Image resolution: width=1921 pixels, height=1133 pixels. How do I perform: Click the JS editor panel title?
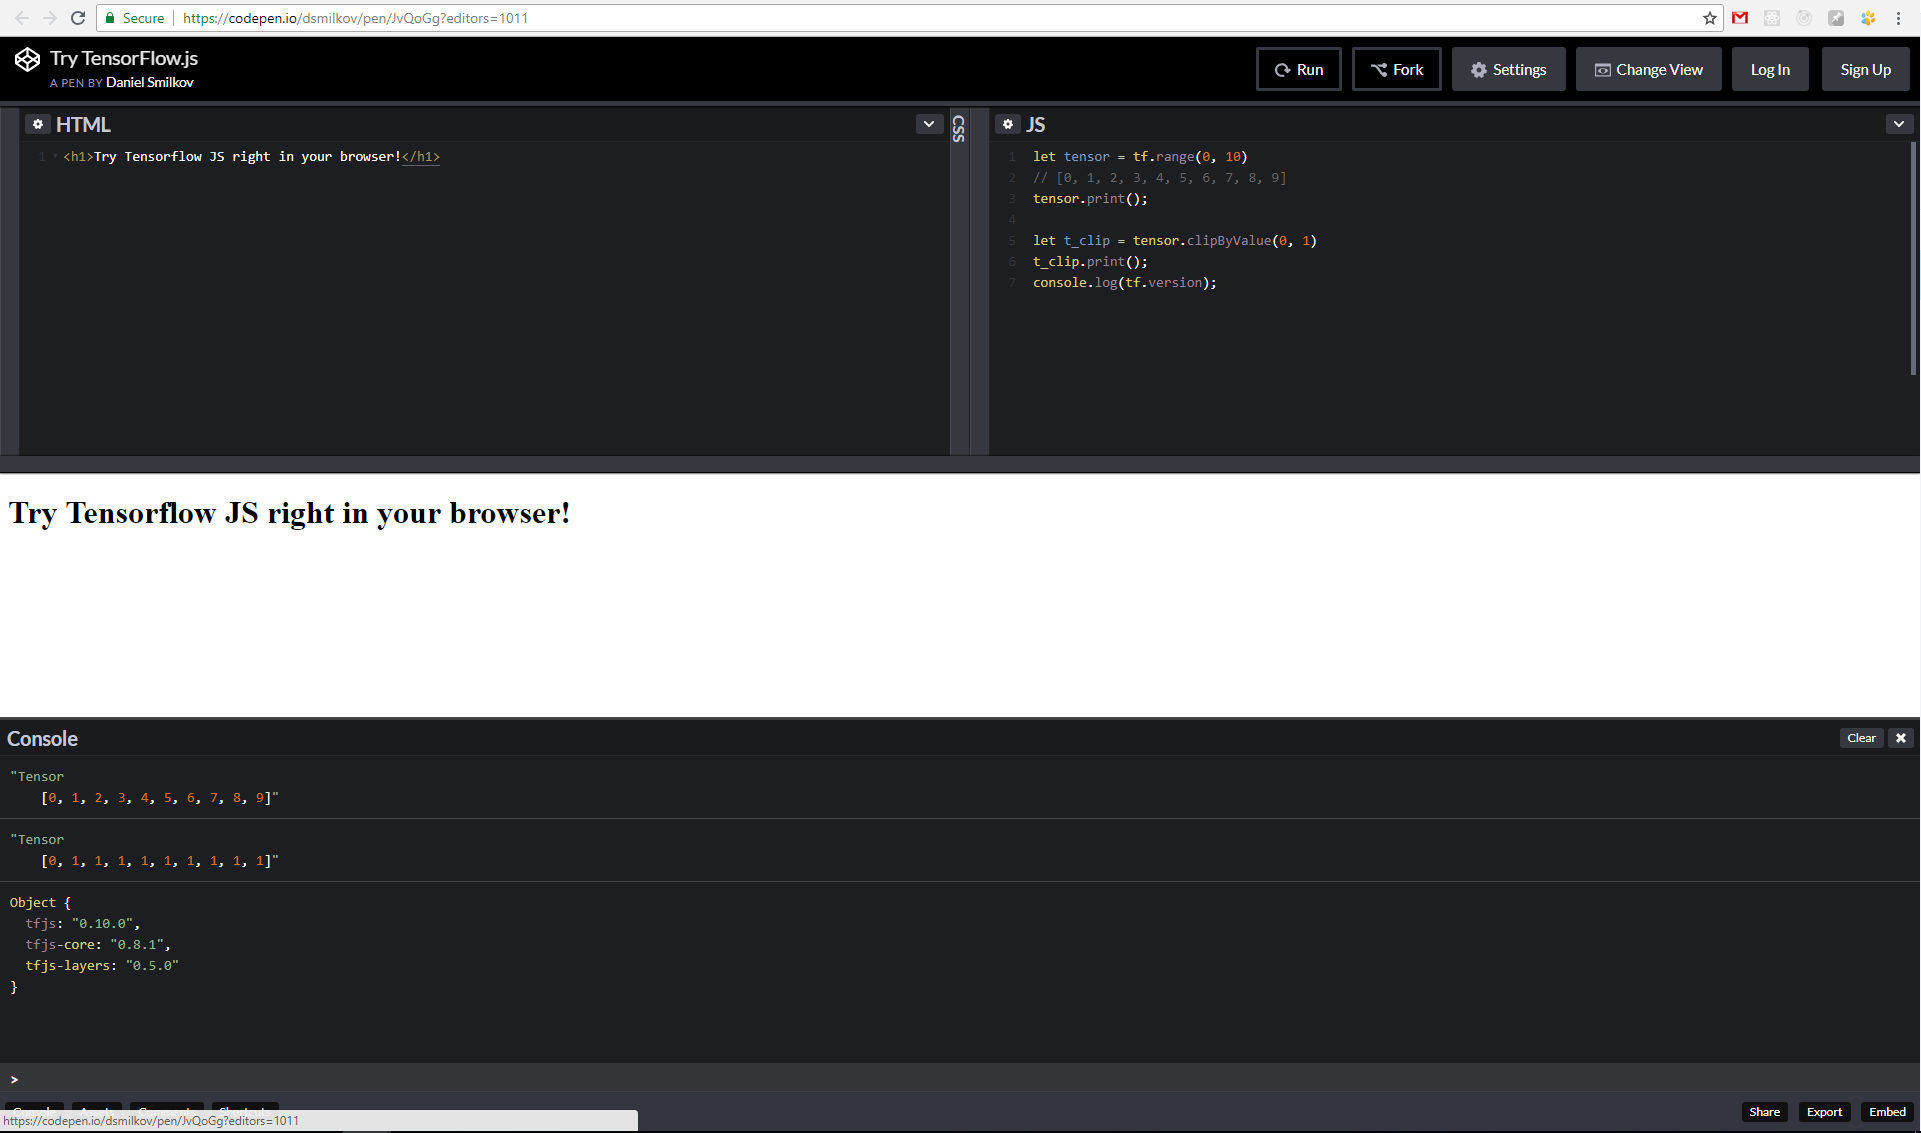(1036, 125)
